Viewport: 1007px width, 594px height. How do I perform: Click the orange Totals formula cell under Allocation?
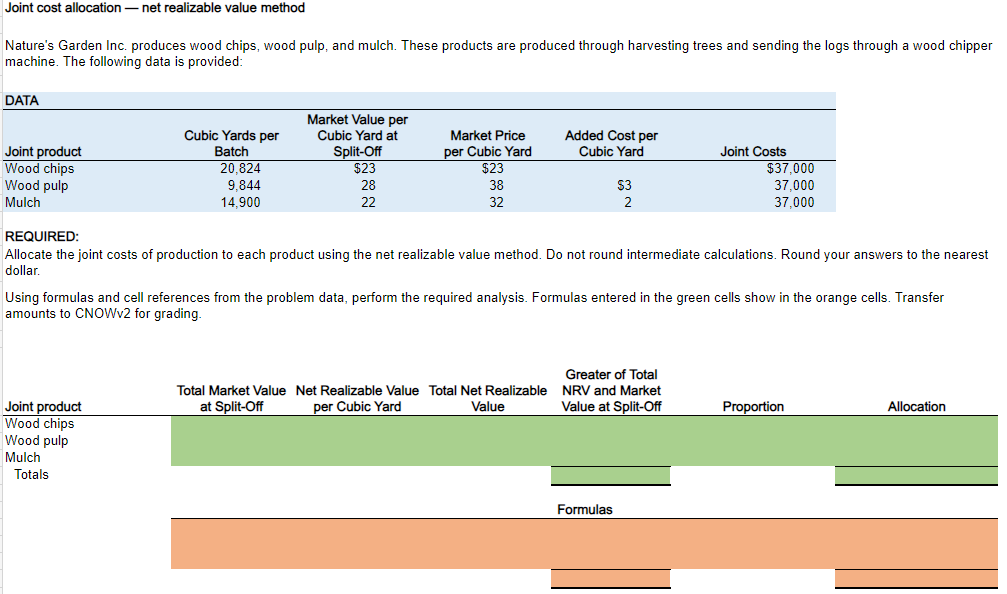tap(916, 577)
